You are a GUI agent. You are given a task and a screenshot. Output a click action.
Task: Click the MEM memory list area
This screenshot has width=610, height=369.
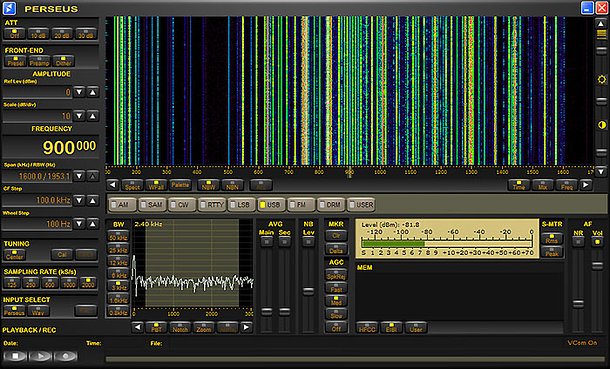point(459,292)
